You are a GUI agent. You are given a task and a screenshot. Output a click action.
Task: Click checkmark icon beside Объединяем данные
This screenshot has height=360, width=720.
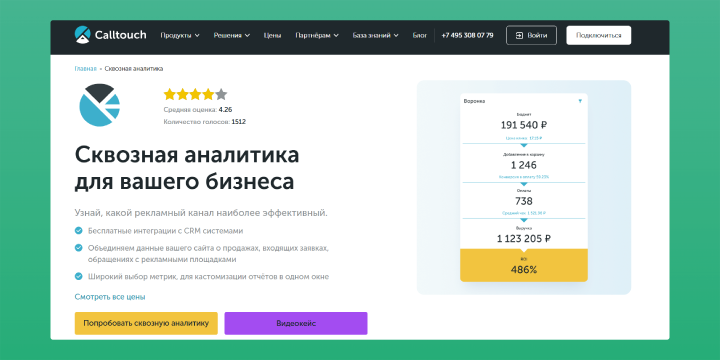(x=79, y=248)
